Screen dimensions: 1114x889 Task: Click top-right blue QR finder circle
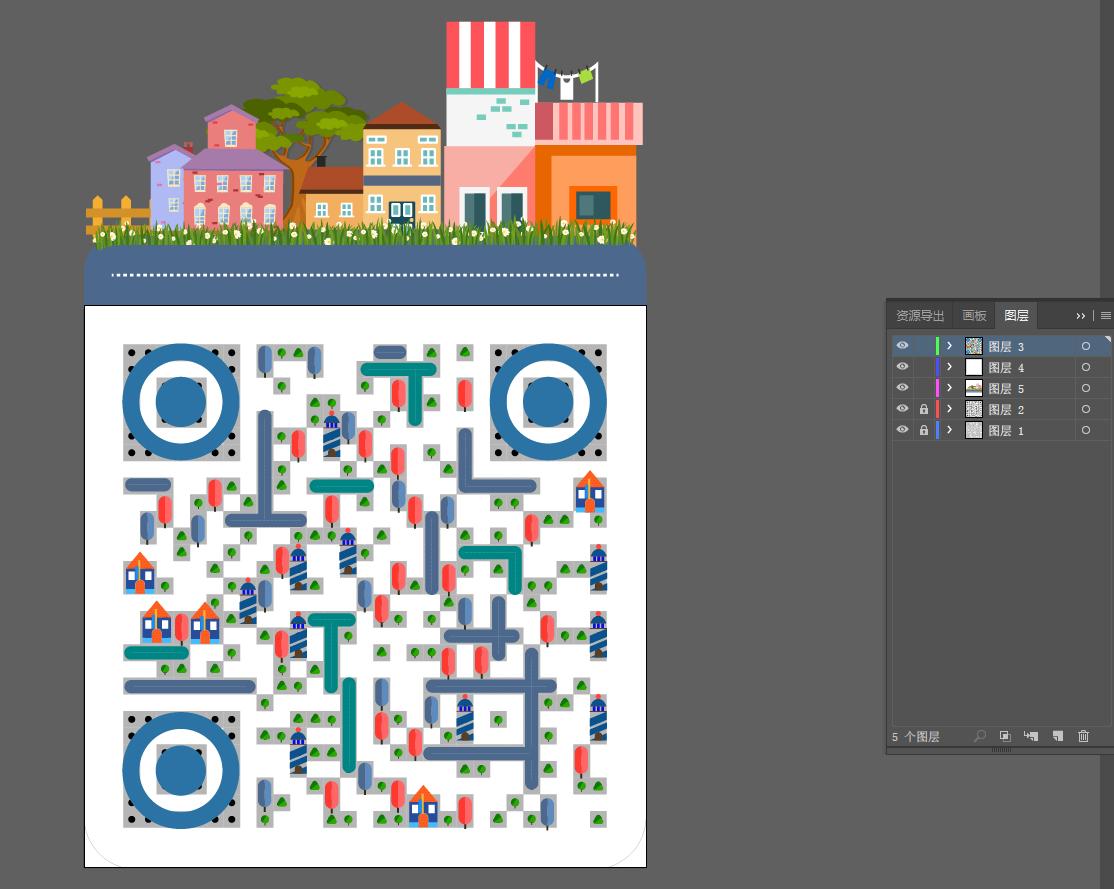click(548, 402)
